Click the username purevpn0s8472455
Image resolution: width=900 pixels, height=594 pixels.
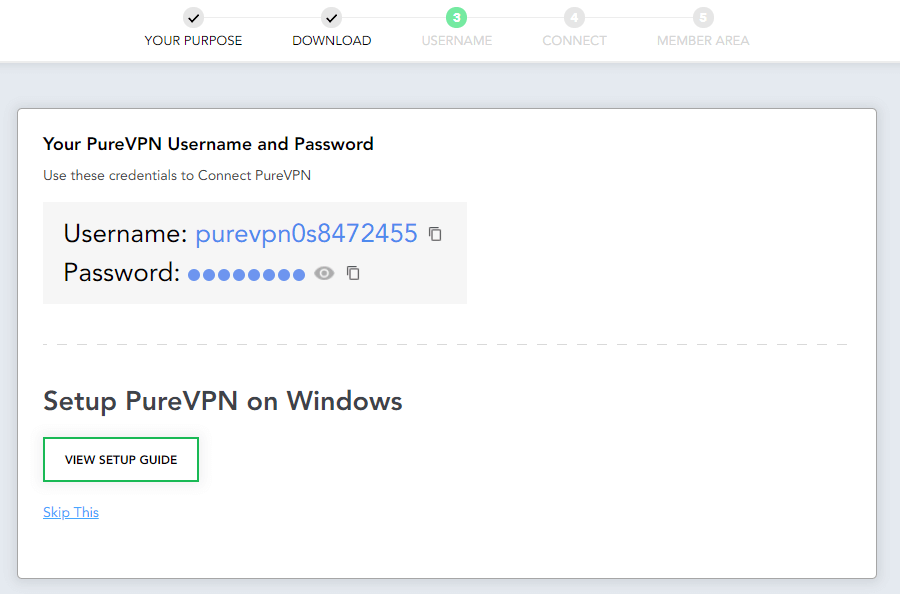pyautogui.click(x=307, y=234)
